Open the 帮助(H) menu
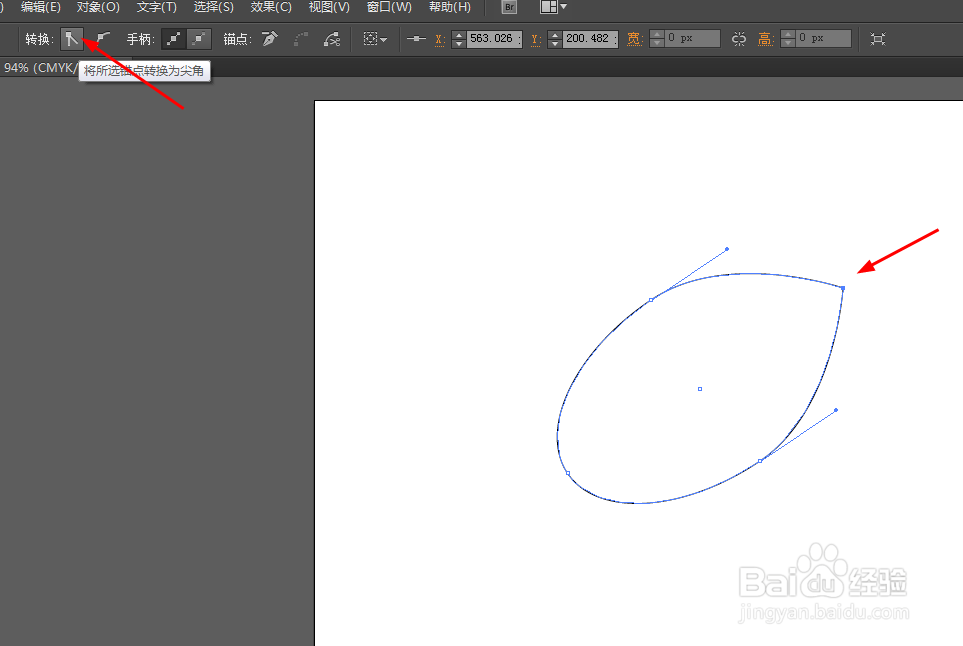Image resolution: width=963 pixels, height=646 pixels. [x=450, y=7]
